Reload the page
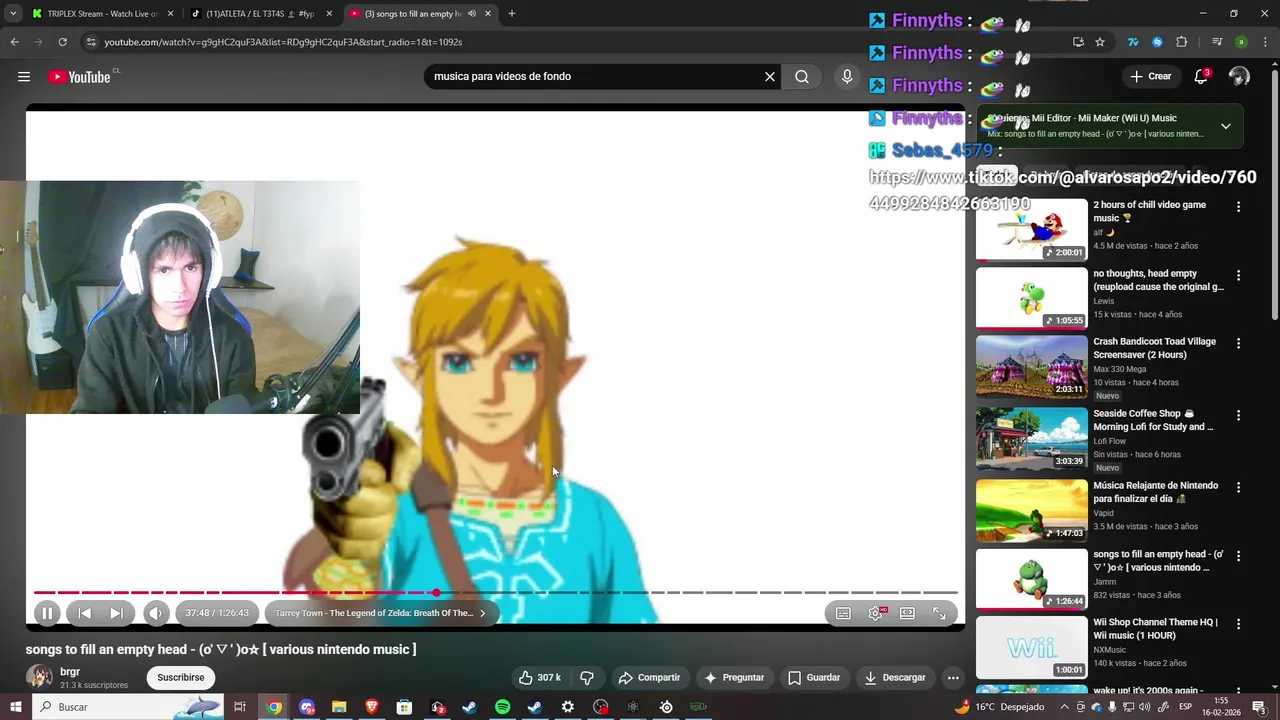 62,42
